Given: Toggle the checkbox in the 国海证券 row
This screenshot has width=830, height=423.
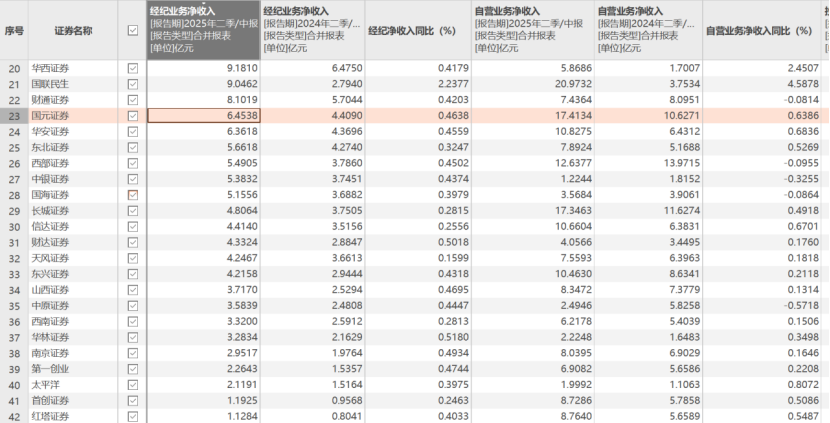Looking at the screenshot, I should click(133, 195).
